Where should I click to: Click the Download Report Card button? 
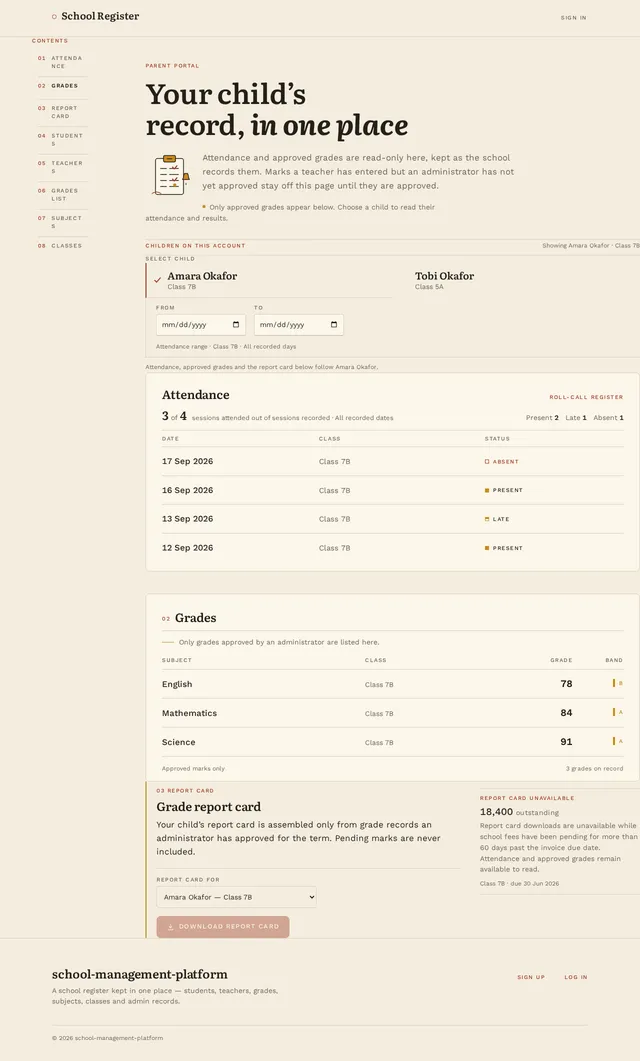(223, 926)
